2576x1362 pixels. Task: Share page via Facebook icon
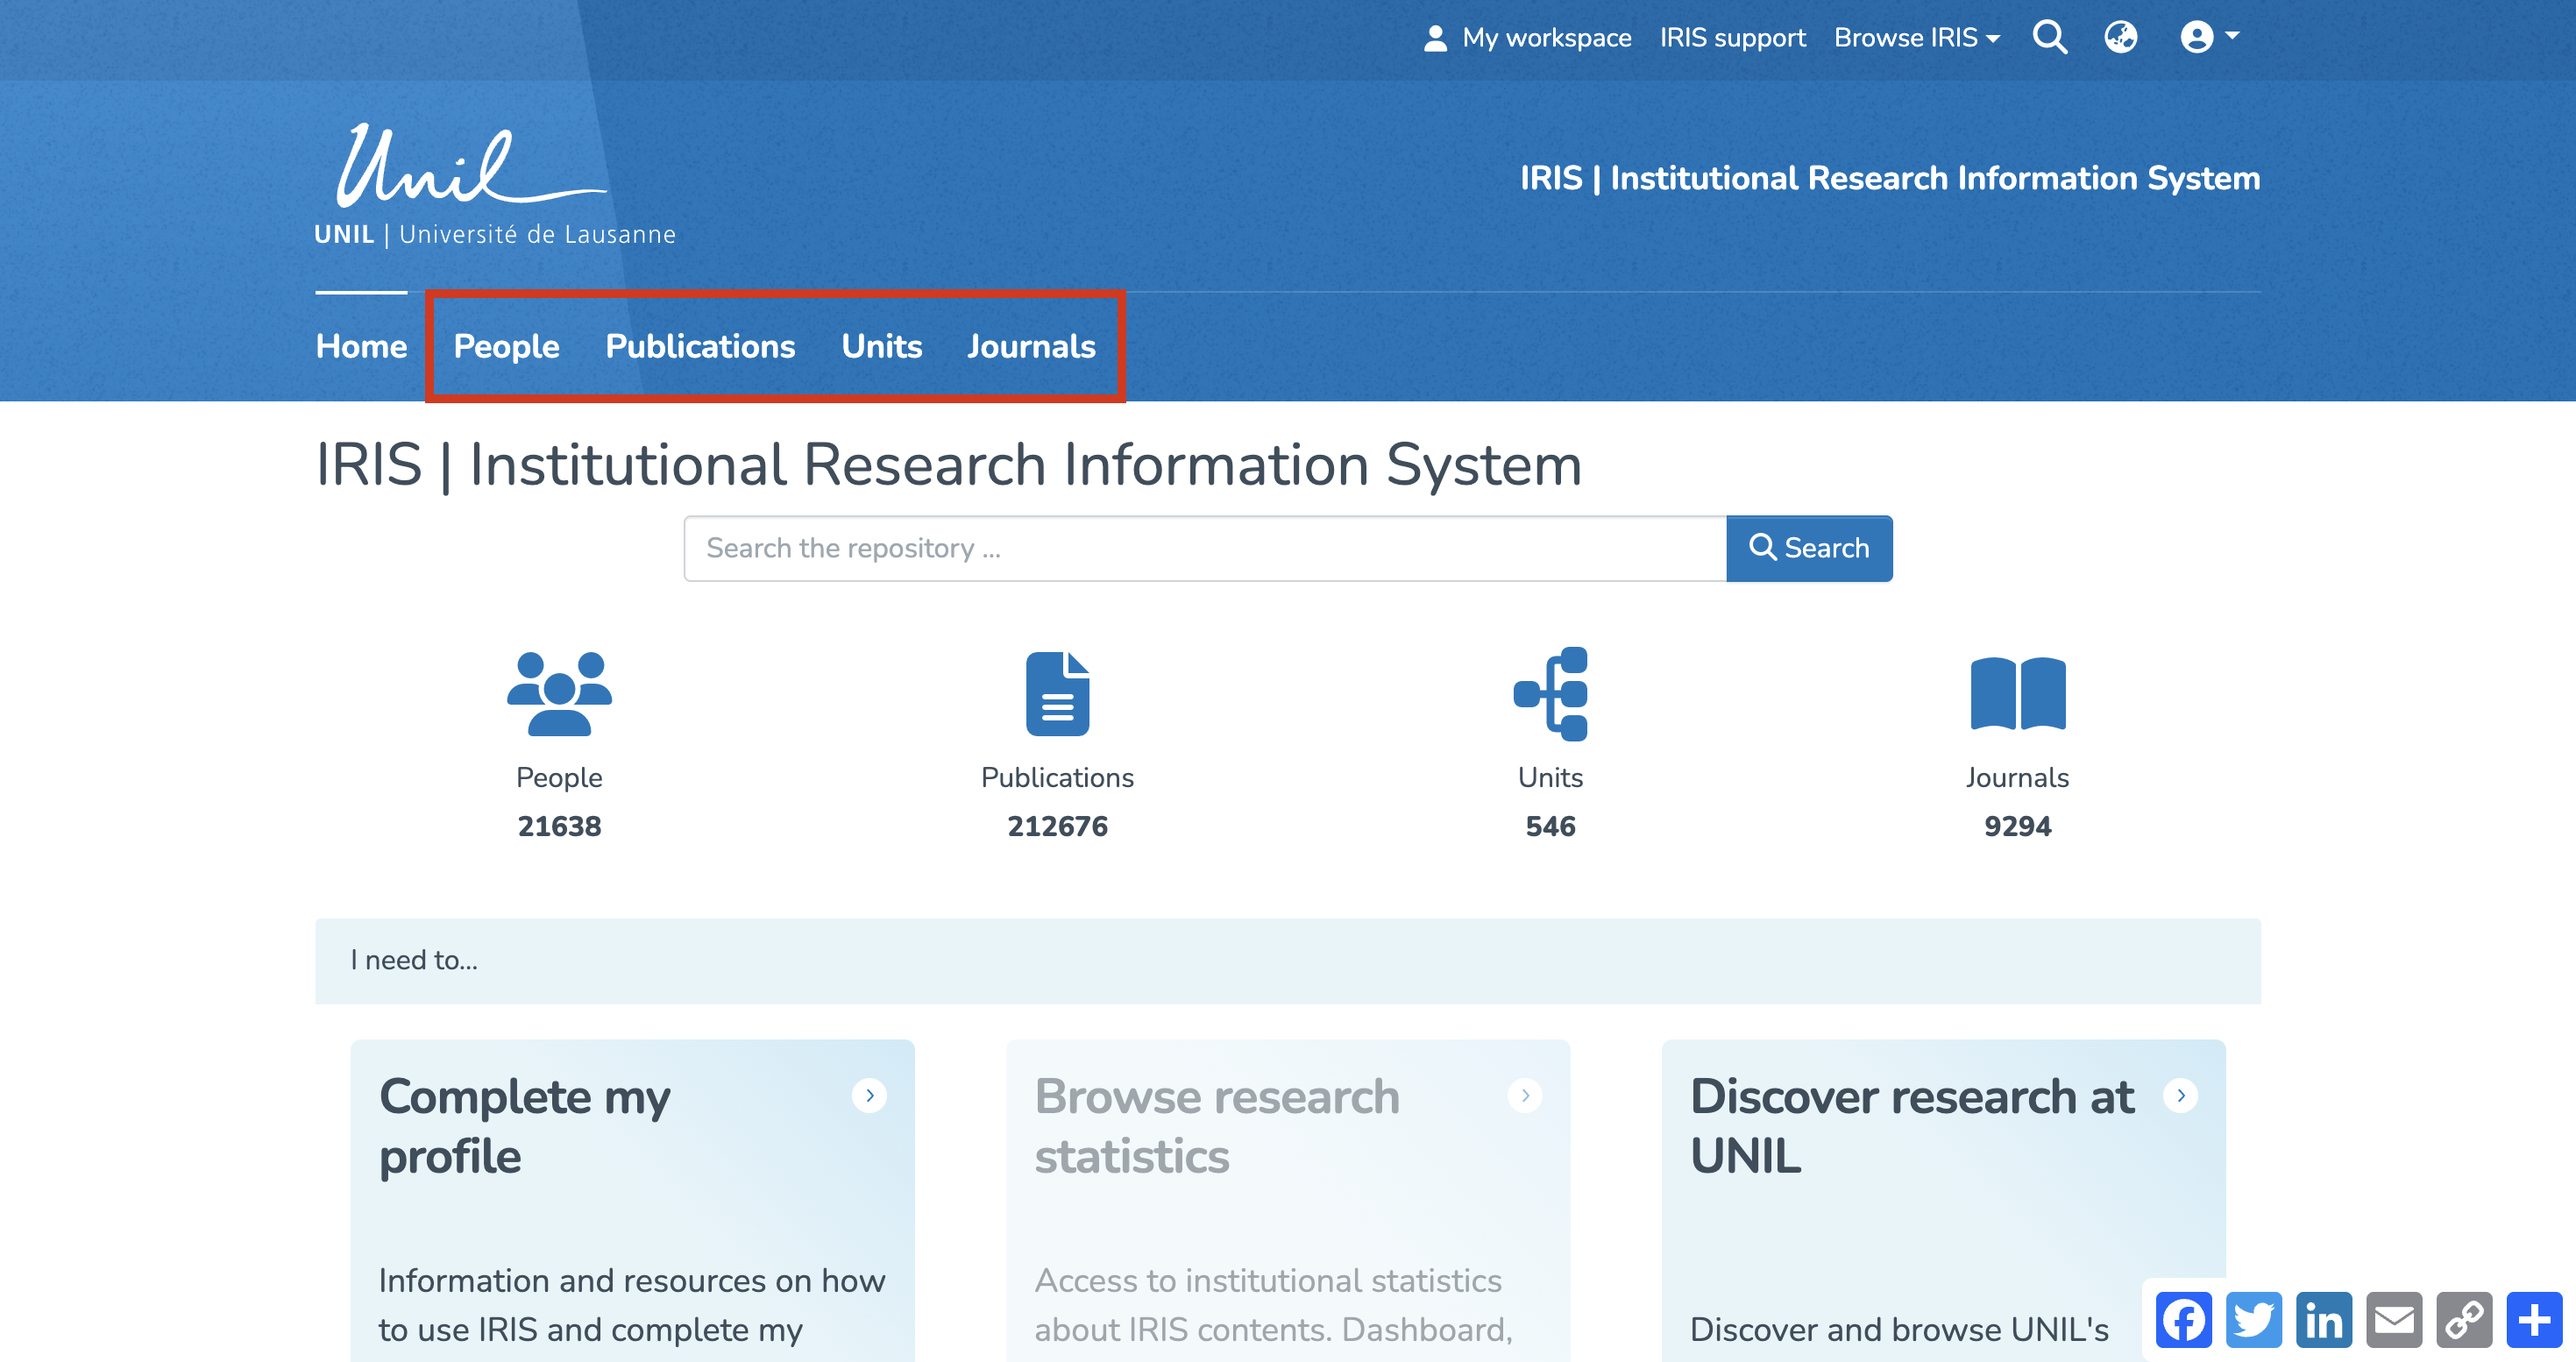click(x=2183, y=1320)
